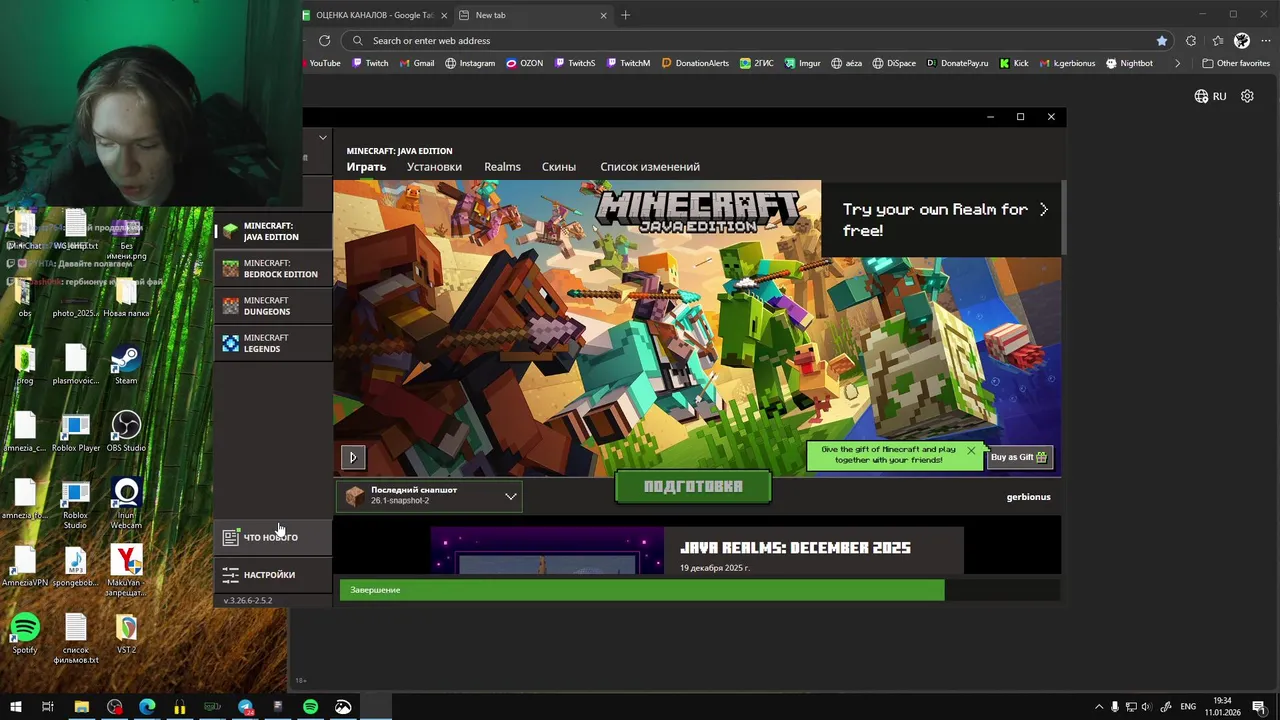Viewport: 1280px width, 720px height.
Task: Open the browser three-dot menu
Action: pos(1264,41)
